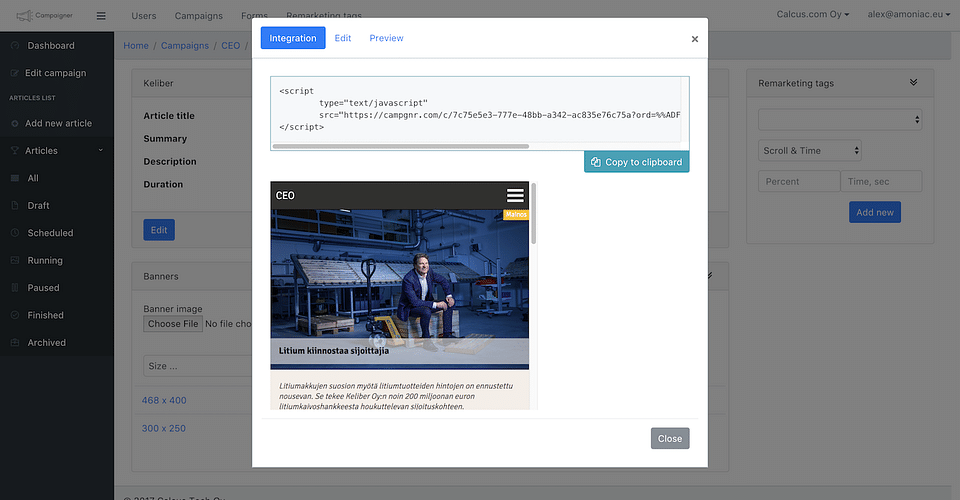Click the Draft file icon
This screenshot has height=500, width=960.
(15, 206)
